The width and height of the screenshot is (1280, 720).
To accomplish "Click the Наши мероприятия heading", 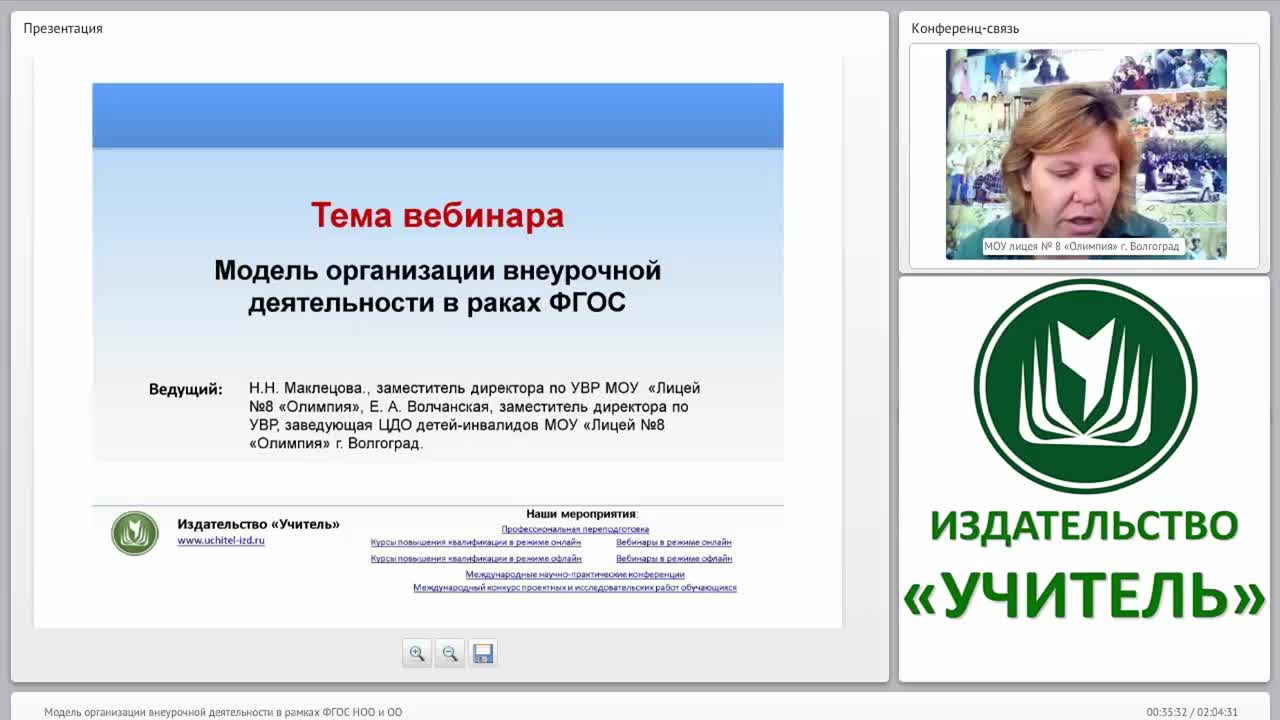I will tap(582, 514).
